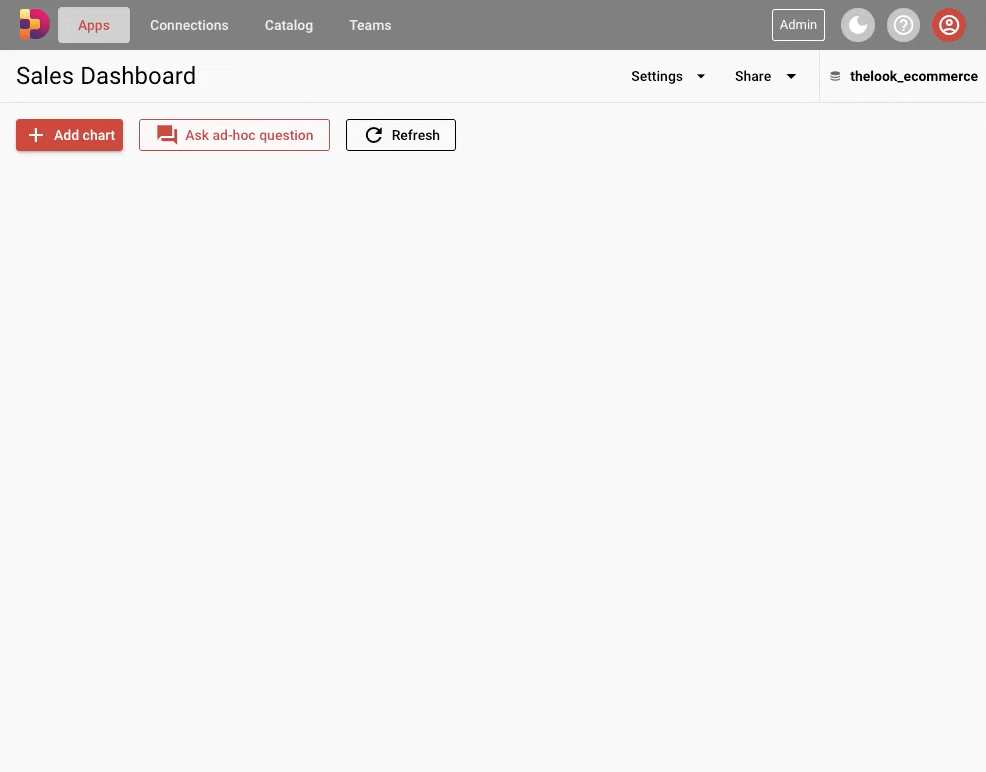Click the Sales Dashboard title

click(x=106, y=76)
